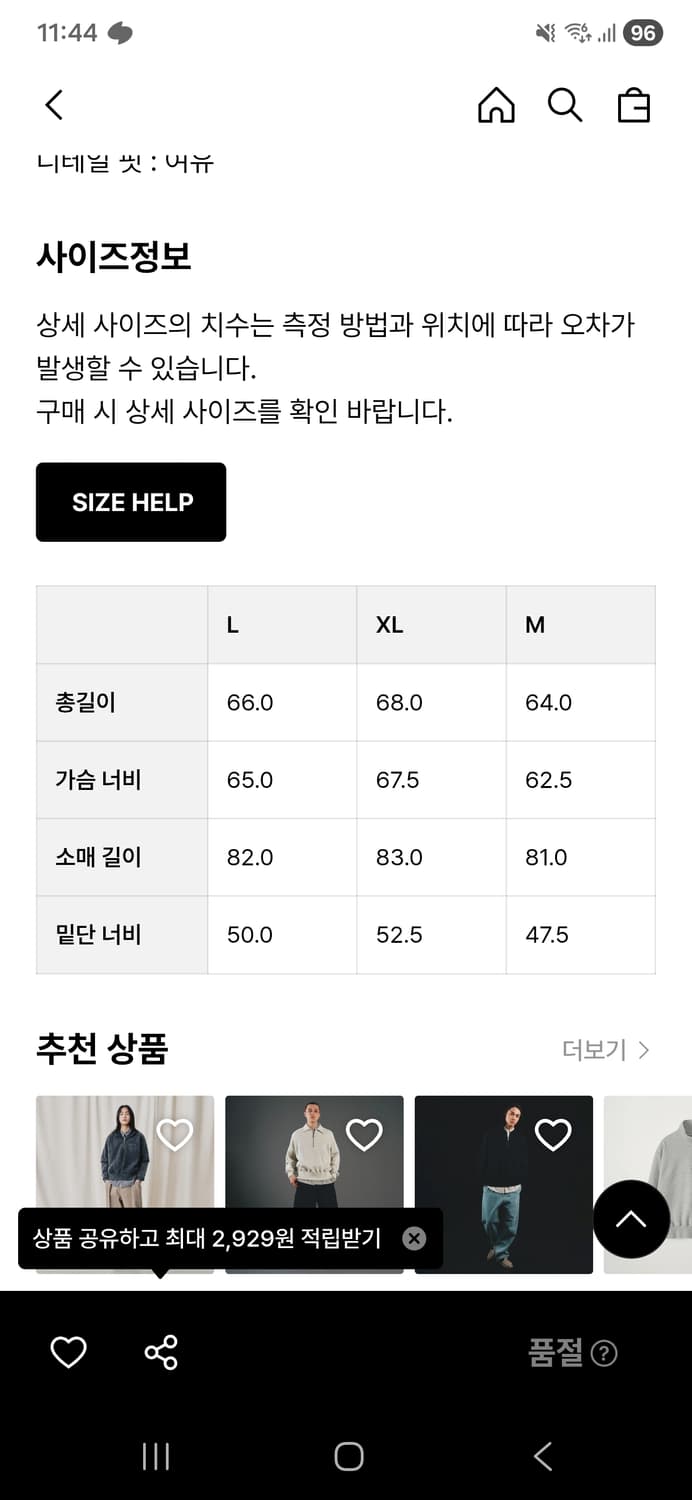Viewport: 692px width, 1500px height.
Task: Tap the SIZE HELP button
Action: point(130,502)
